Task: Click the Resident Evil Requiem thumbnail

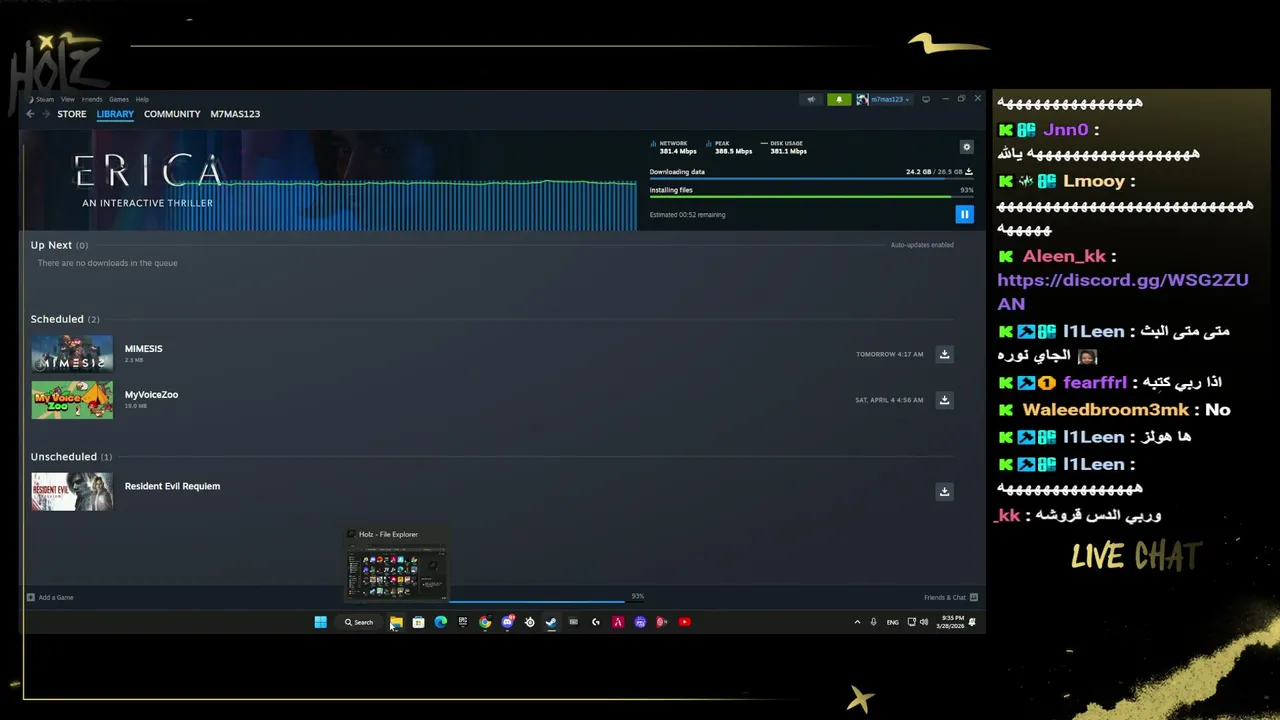Action: [x=72, y=491]
